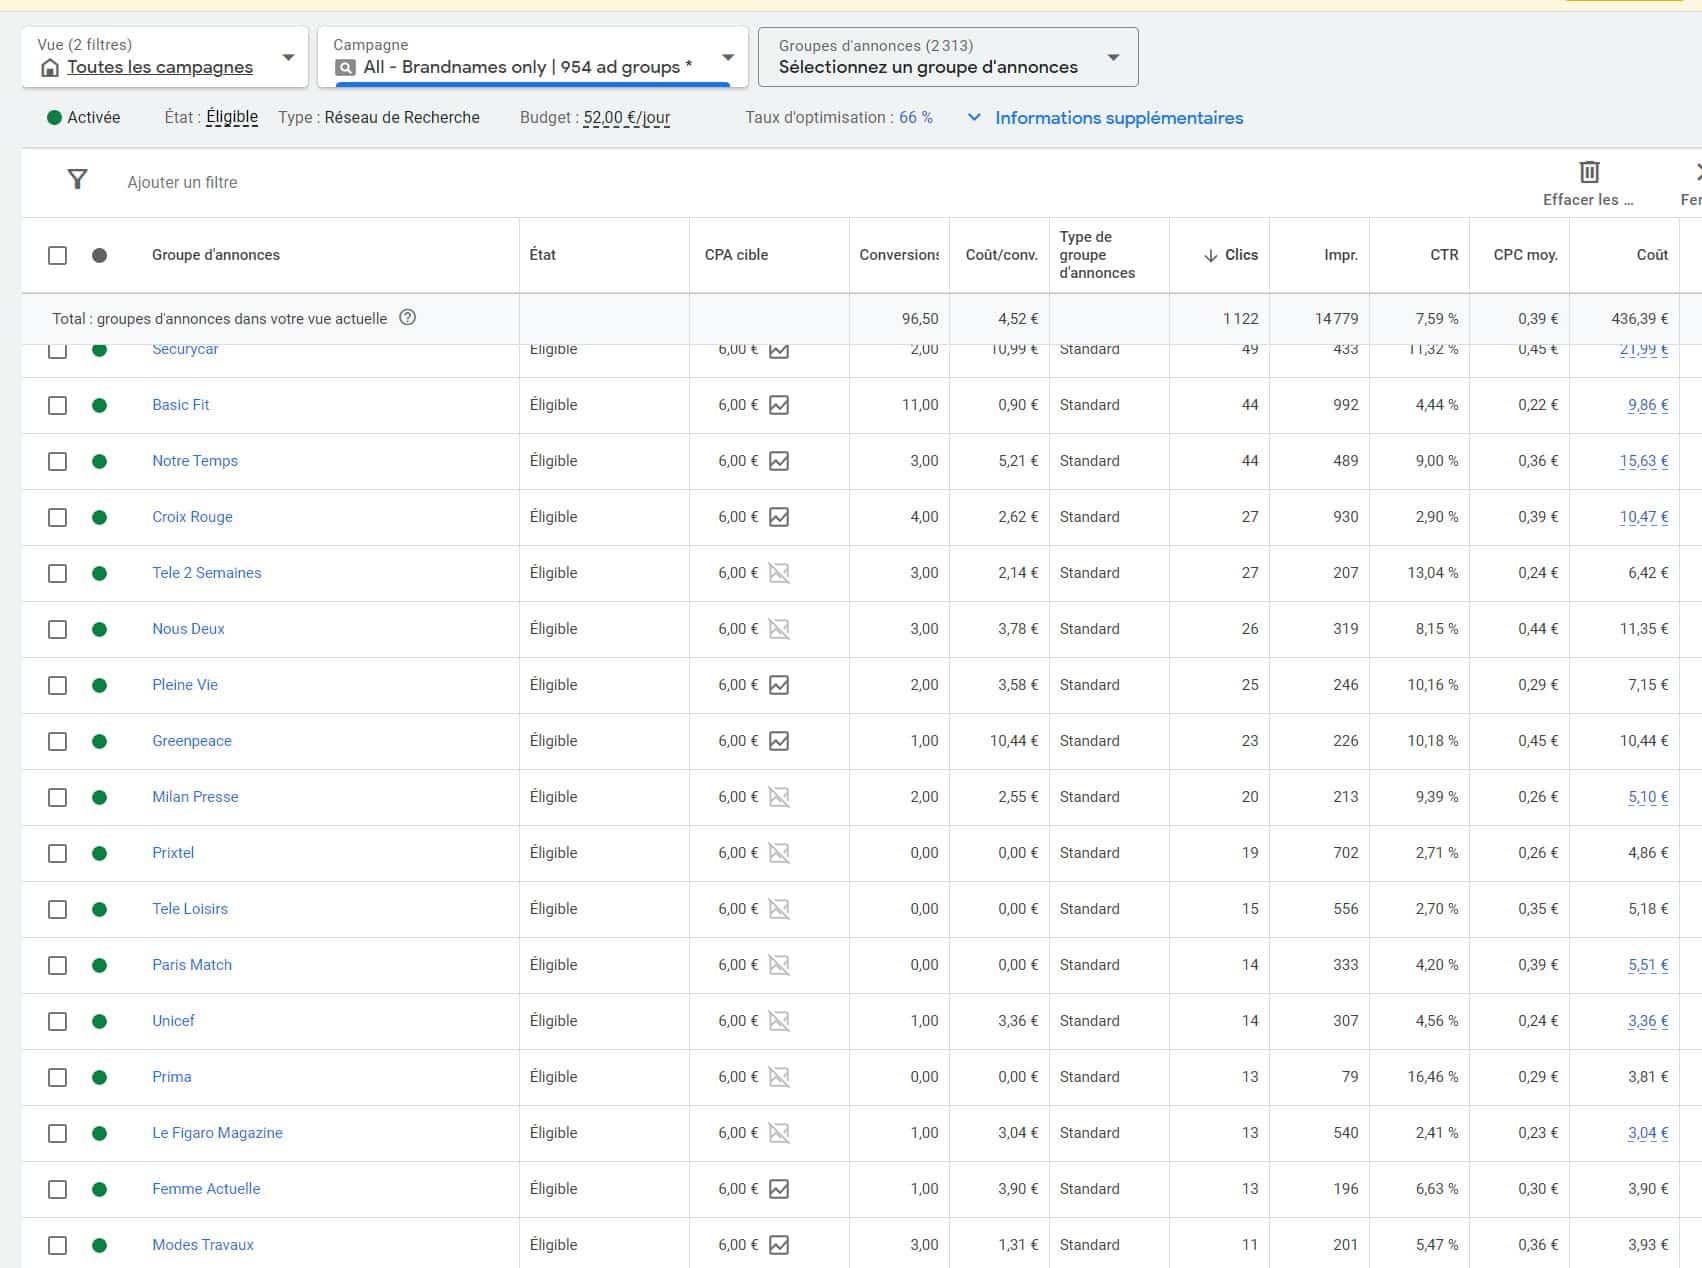This screenshot has height=1268, width=1702.
Task: Click the CPA chart icon in Croix Rouge row
Action: coord(779,517)
